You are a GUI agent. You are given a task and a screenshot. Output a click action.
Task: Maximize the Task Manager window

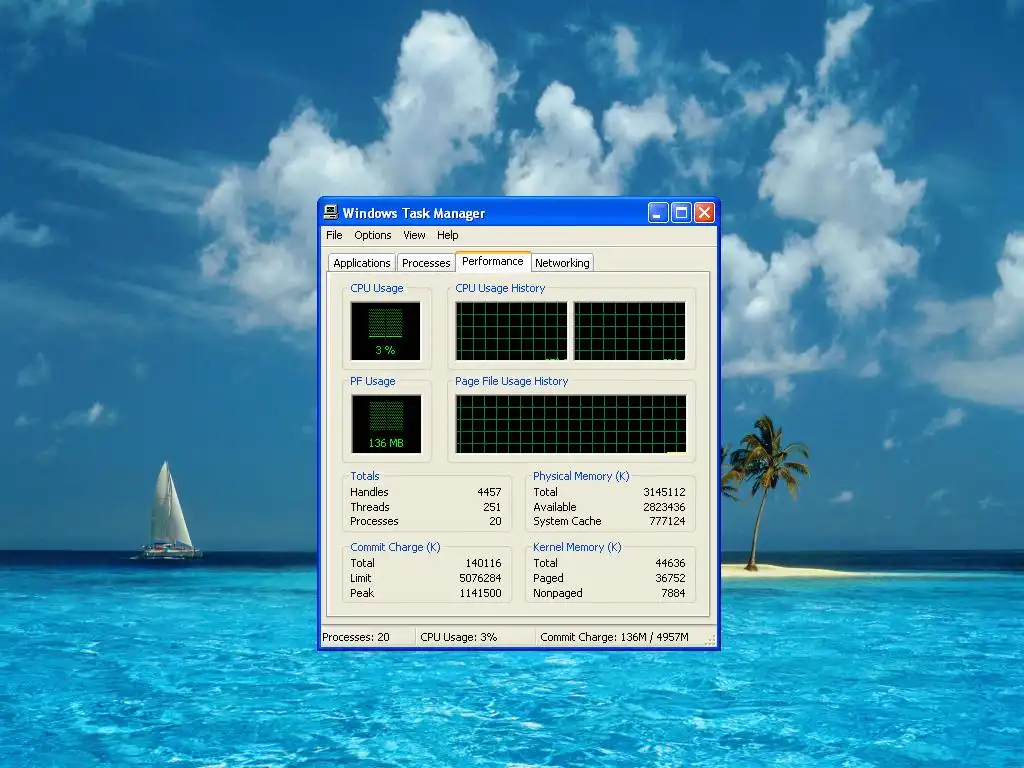point(681,213)
